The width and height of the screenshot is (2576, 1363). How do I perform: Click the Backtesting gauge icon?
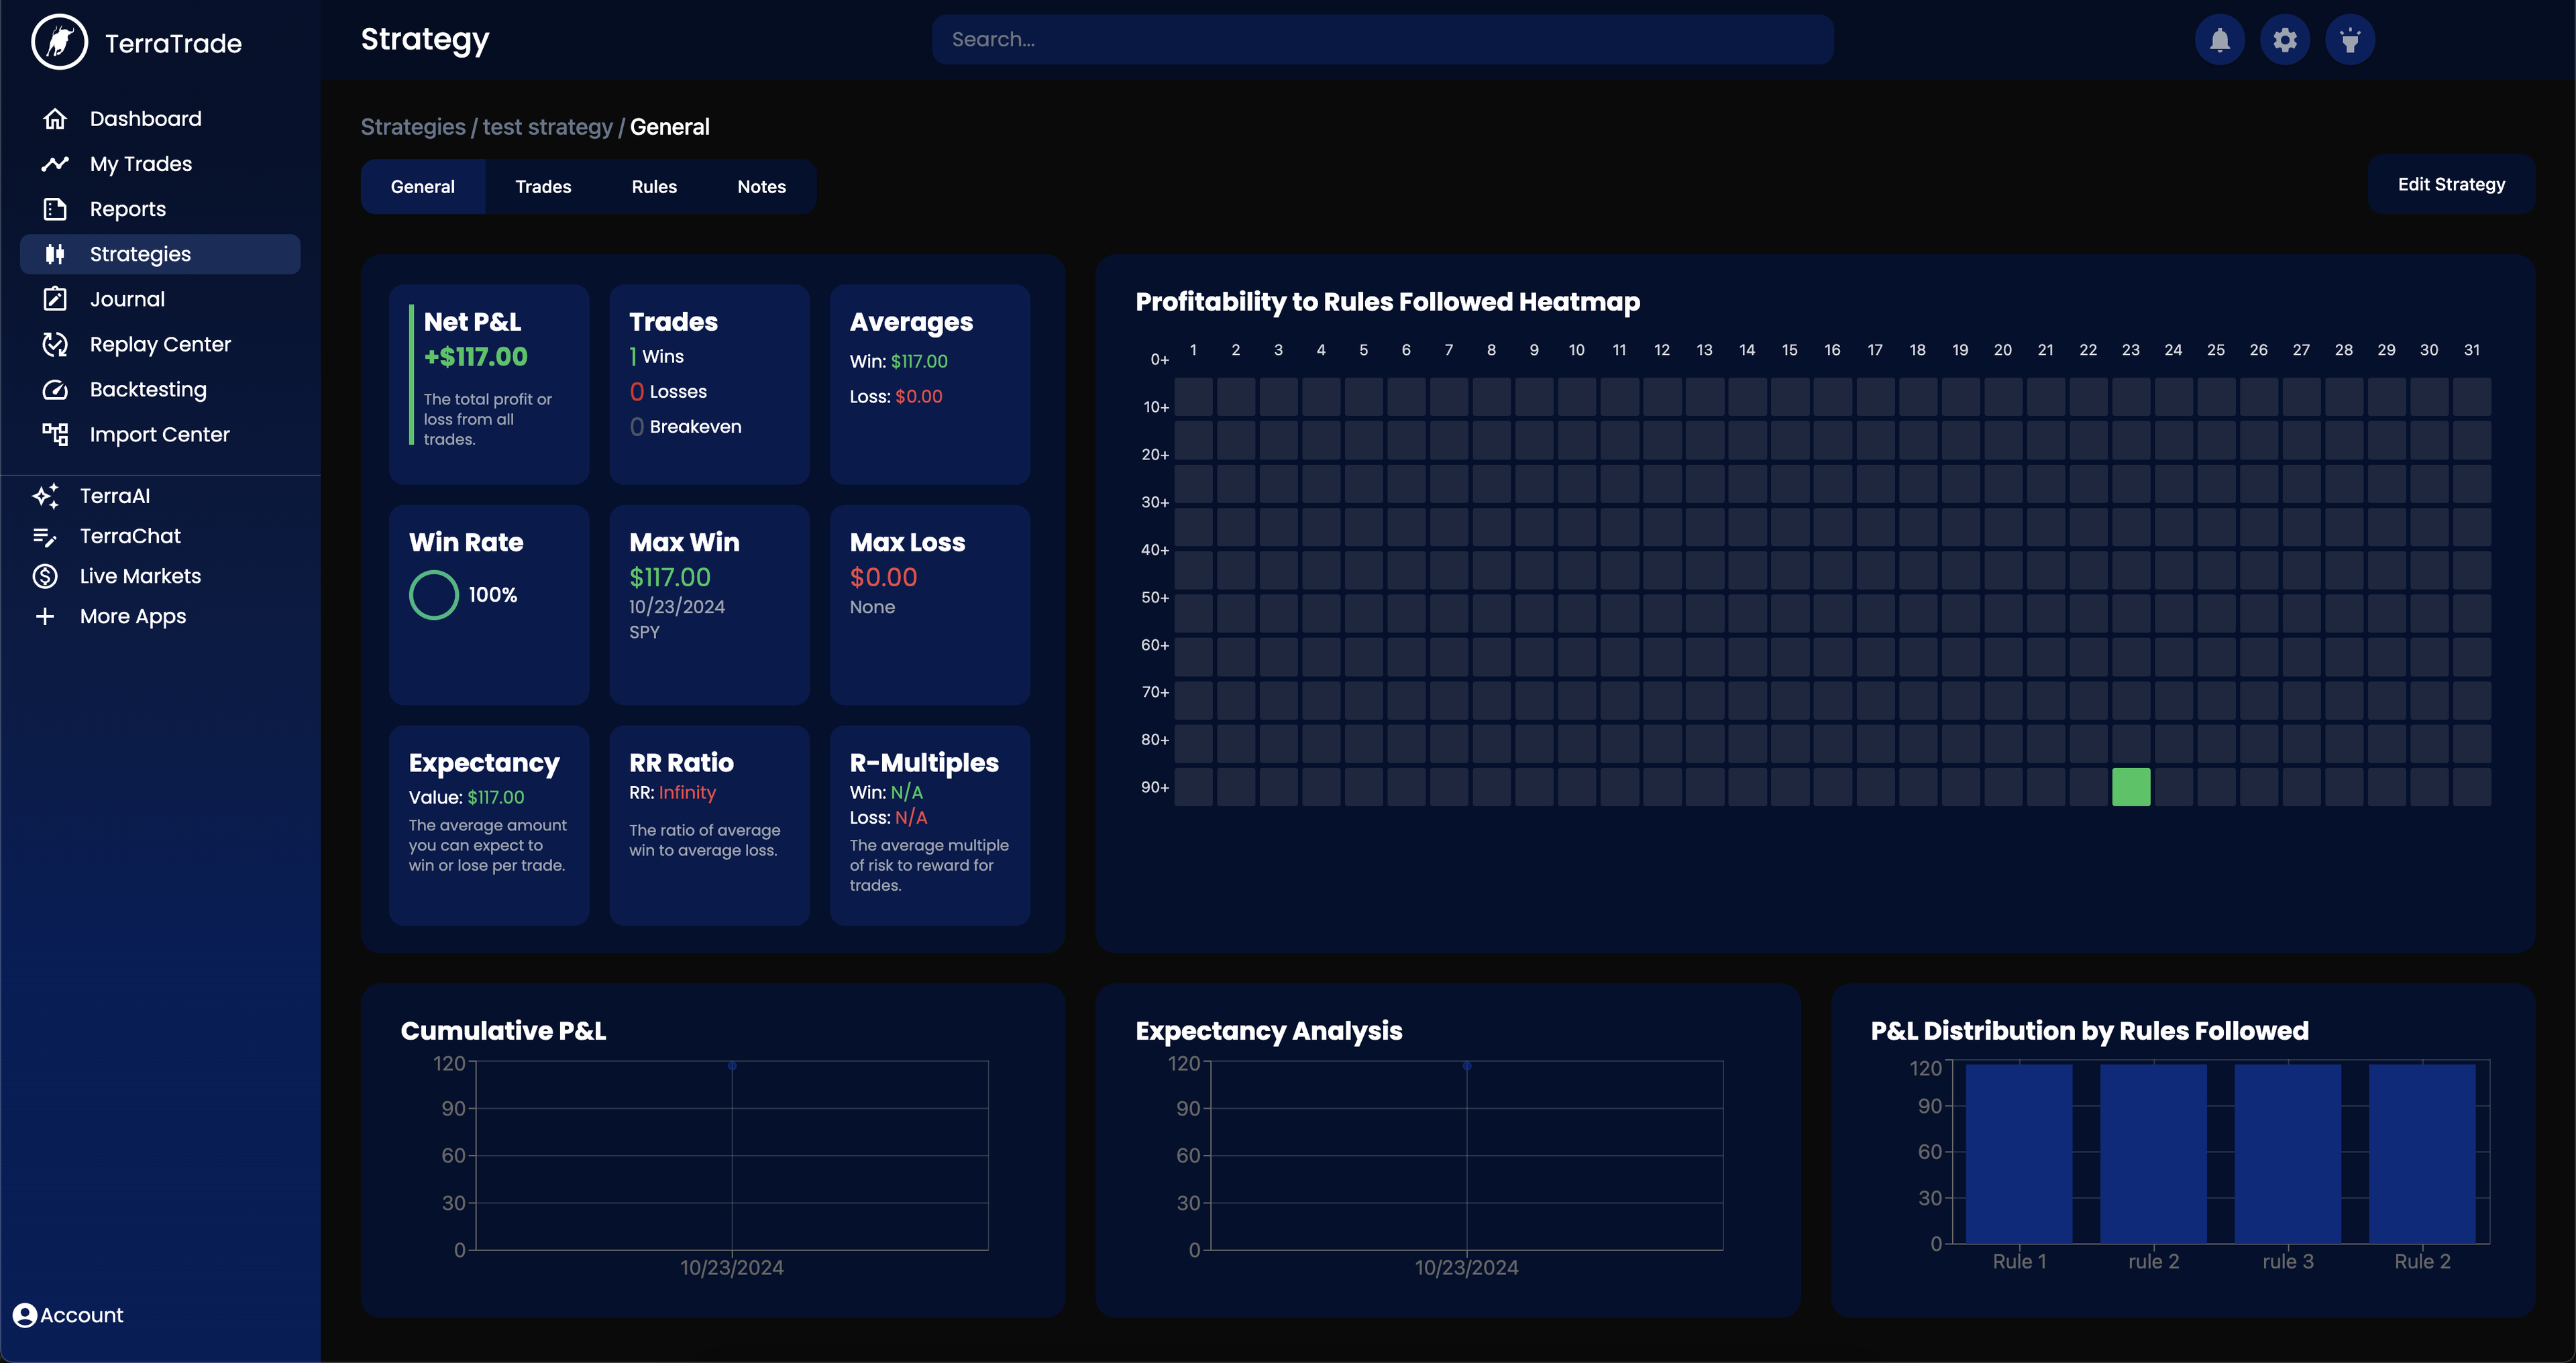55,389
